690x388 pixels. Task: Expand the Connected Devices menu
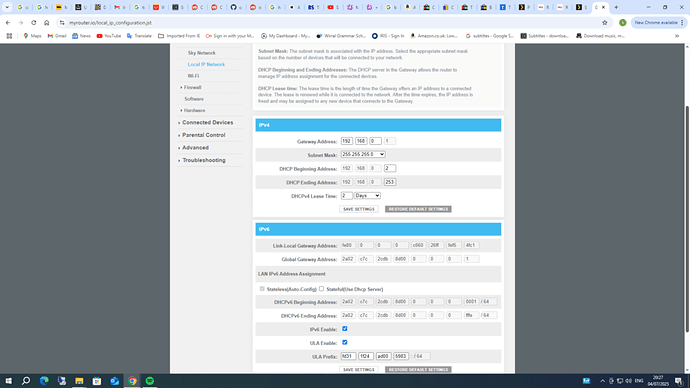[x=207, y=123]
